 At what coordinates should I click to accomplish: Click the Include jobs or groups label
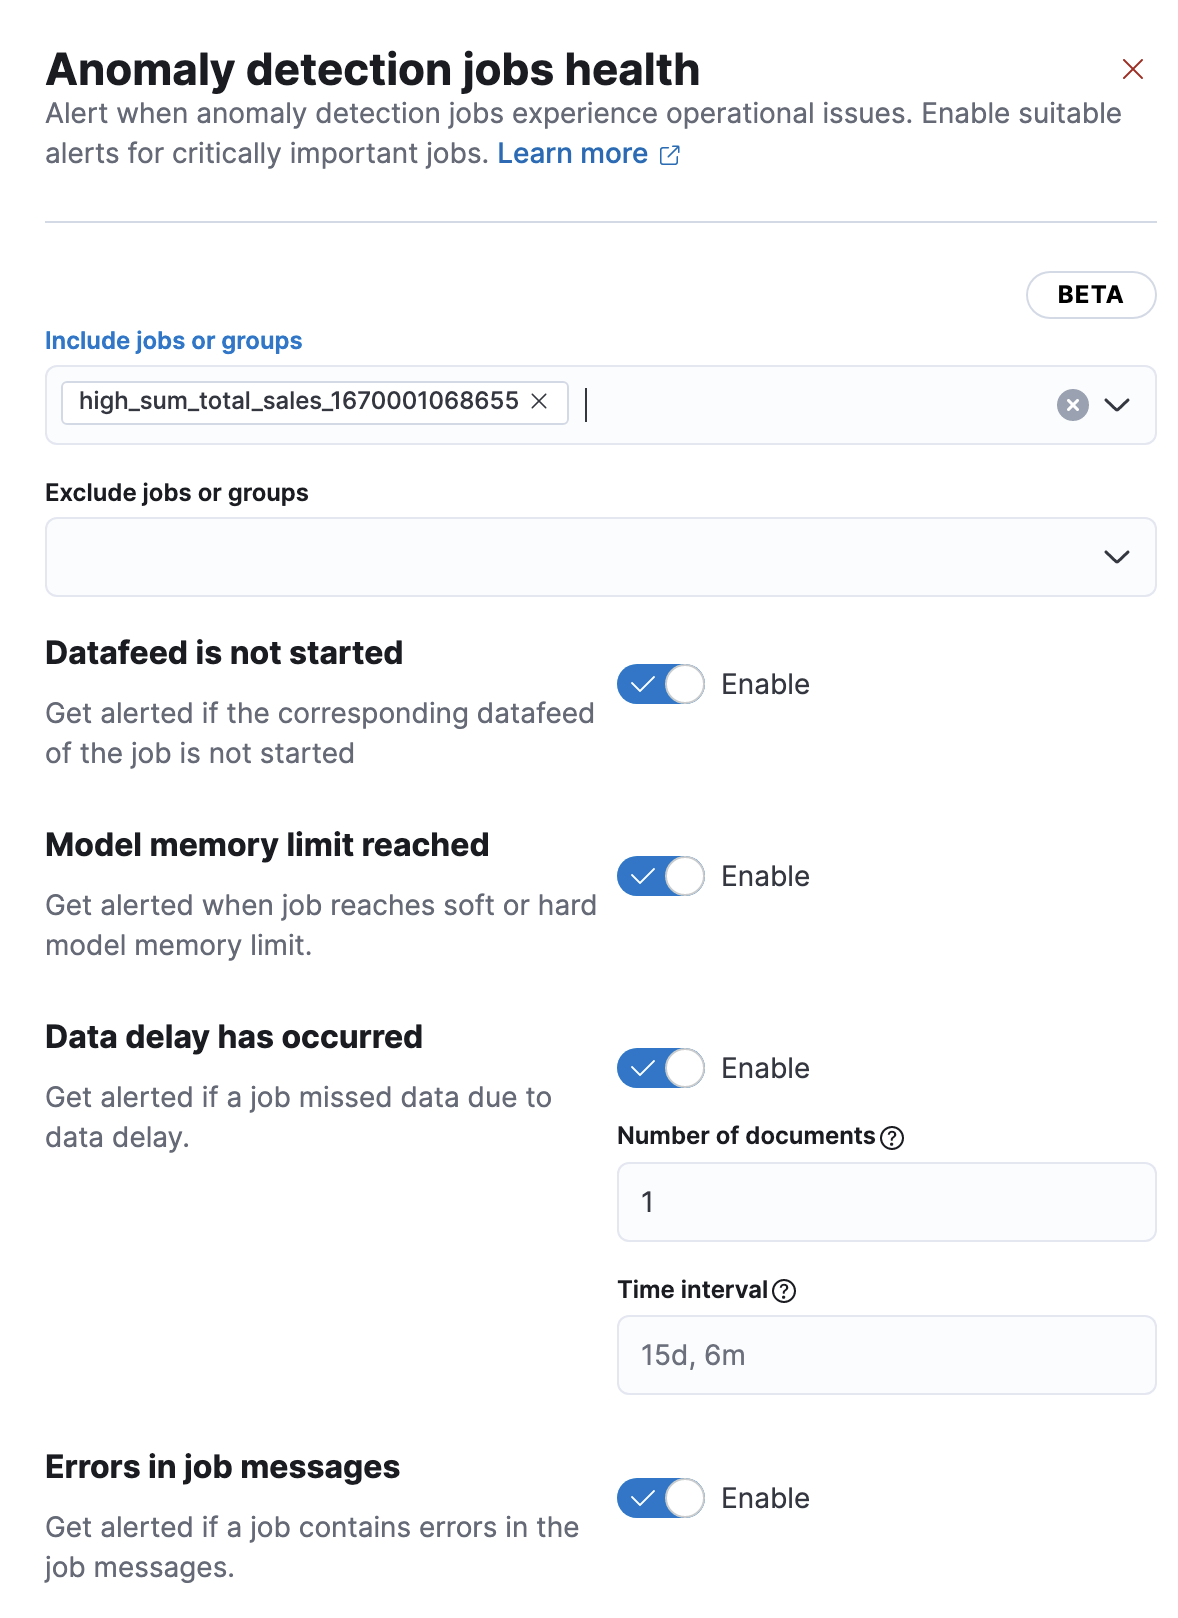coord(173,341)
